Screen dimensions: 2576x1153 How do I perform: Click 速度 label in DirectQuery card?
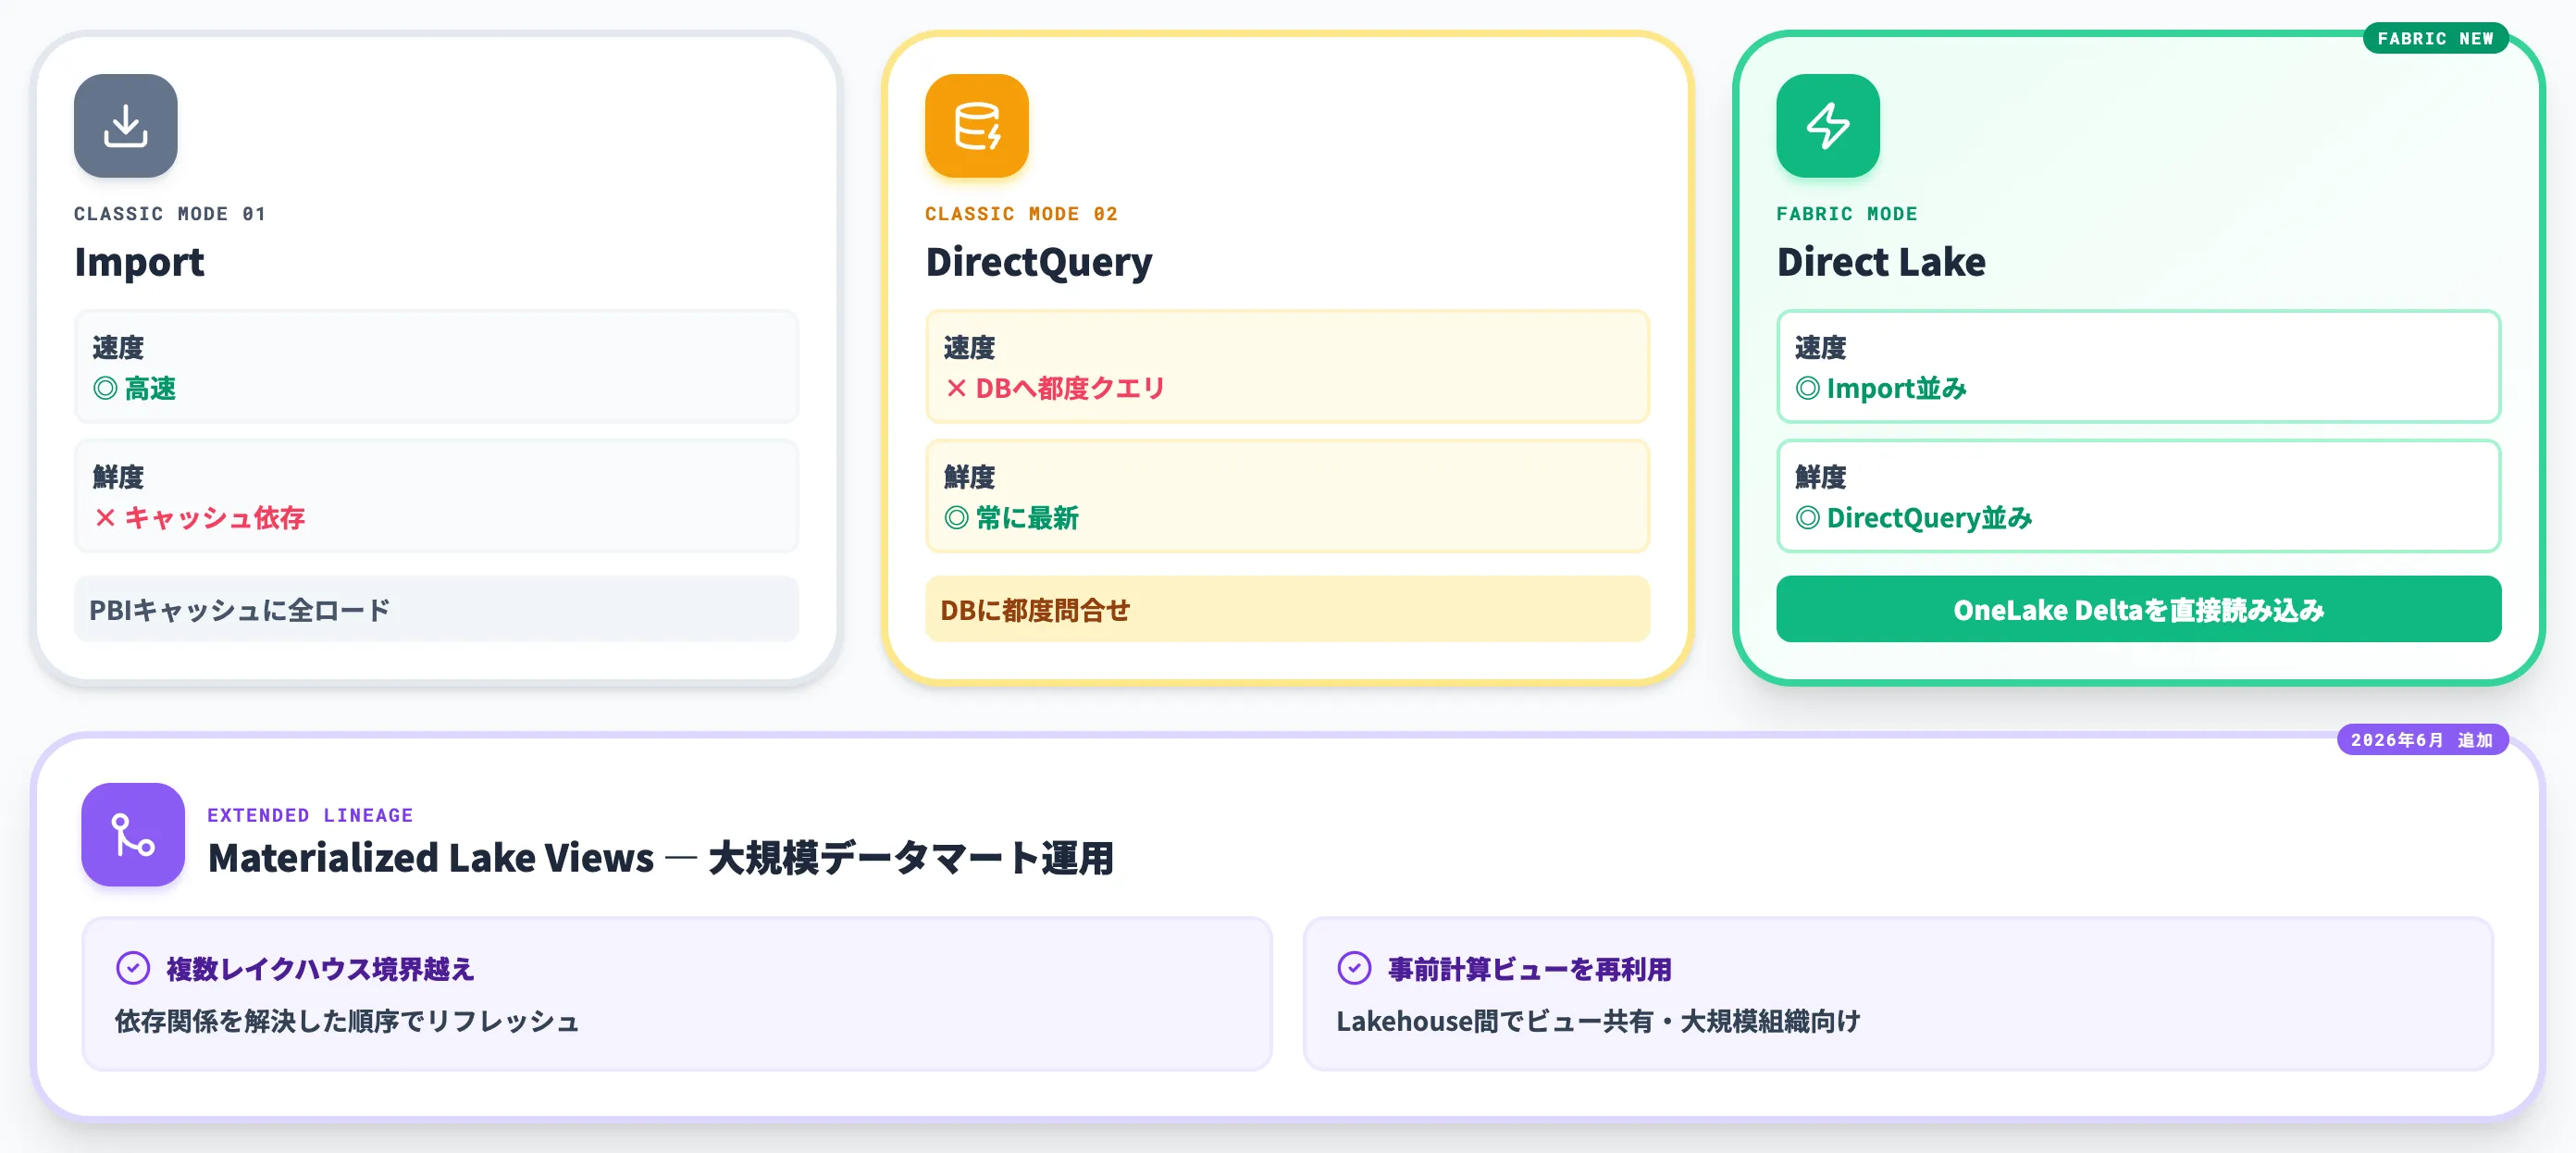[969, 347]
